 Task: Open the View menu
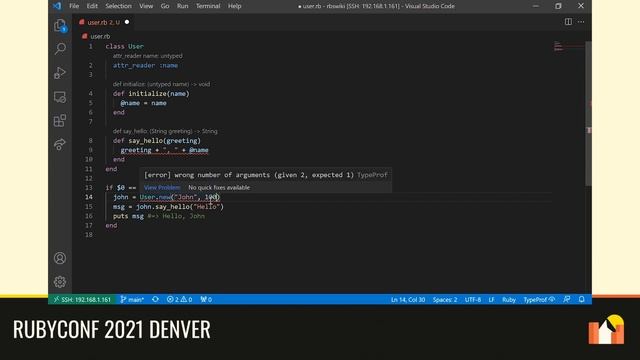(146, 6)
